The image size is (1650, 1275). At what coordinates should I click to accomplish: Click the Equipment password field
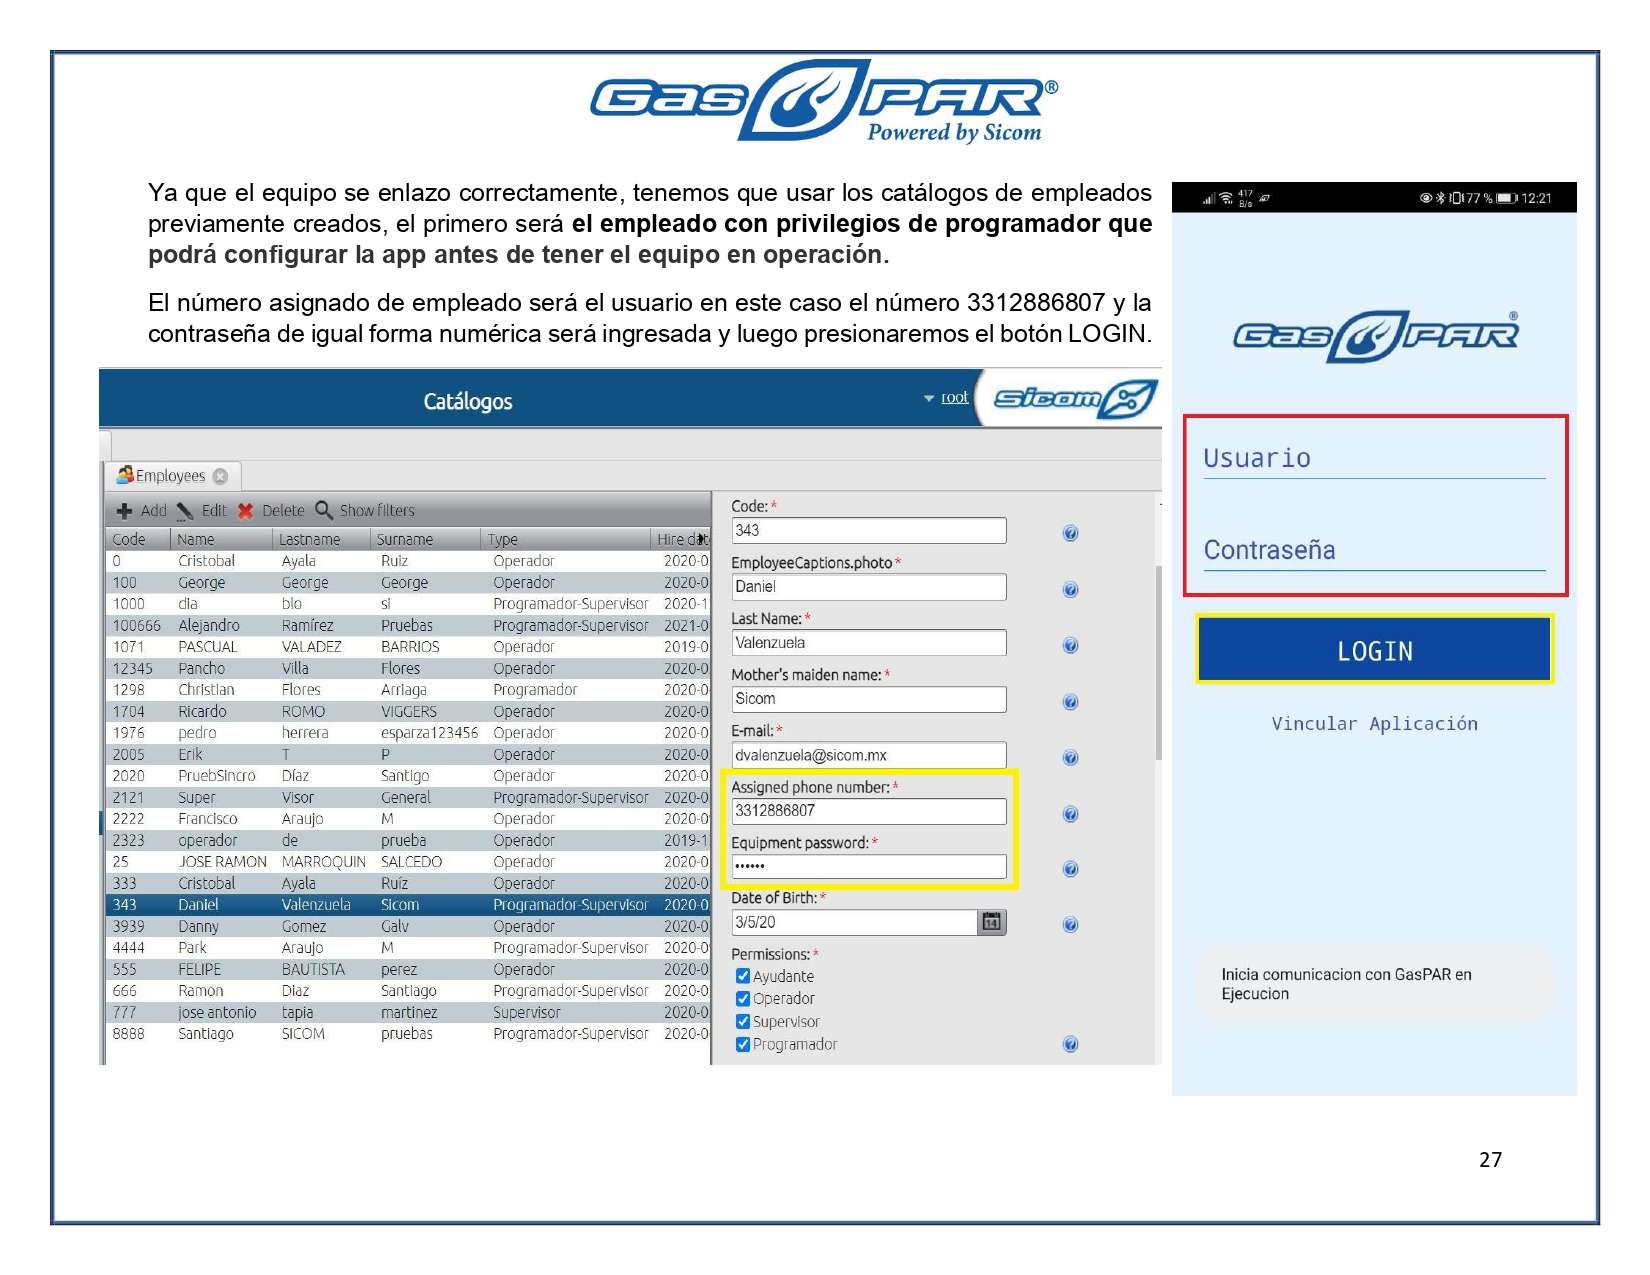868,866
